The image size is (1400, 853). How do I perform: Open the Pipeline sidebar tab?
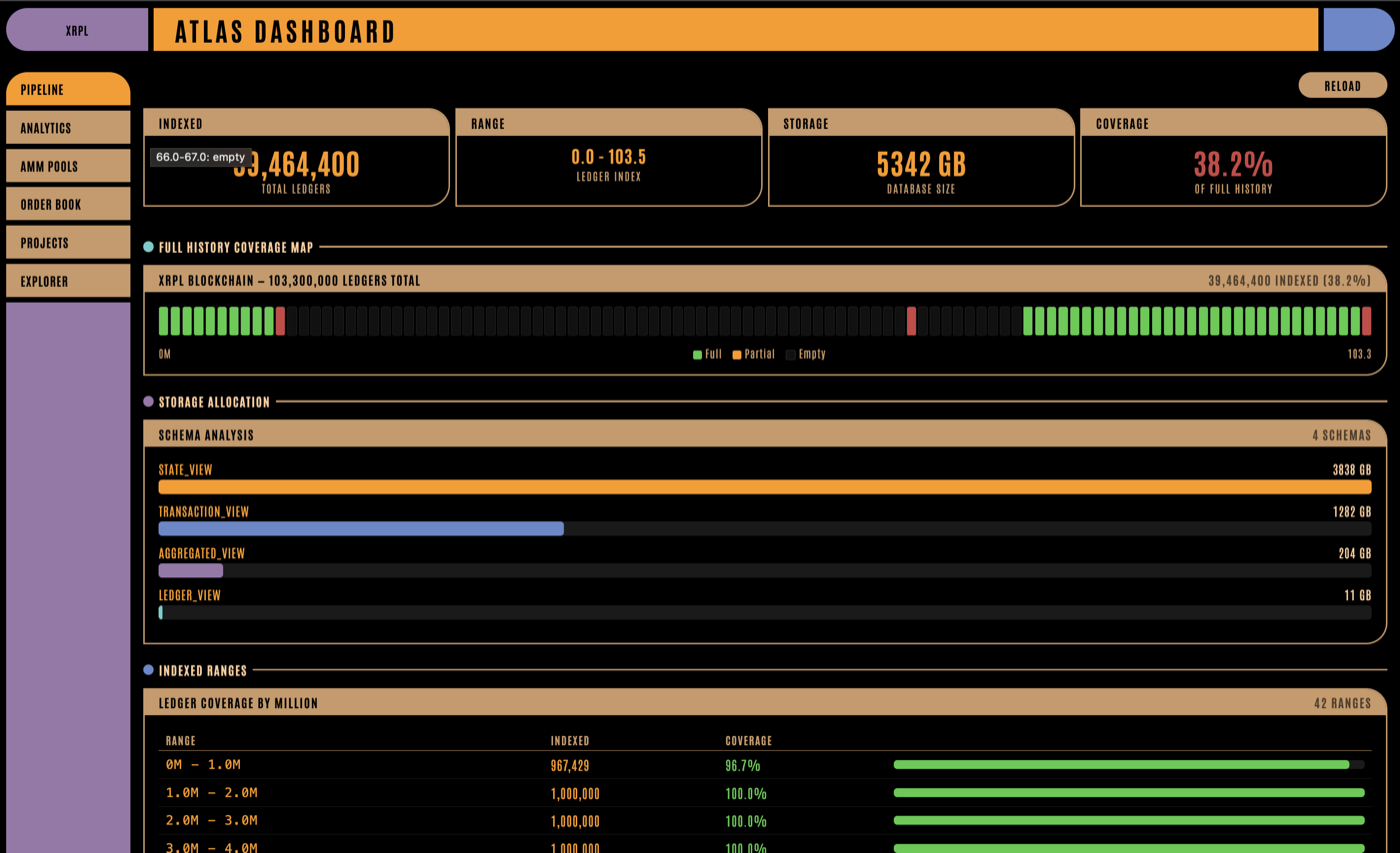(x=68, y=89)
